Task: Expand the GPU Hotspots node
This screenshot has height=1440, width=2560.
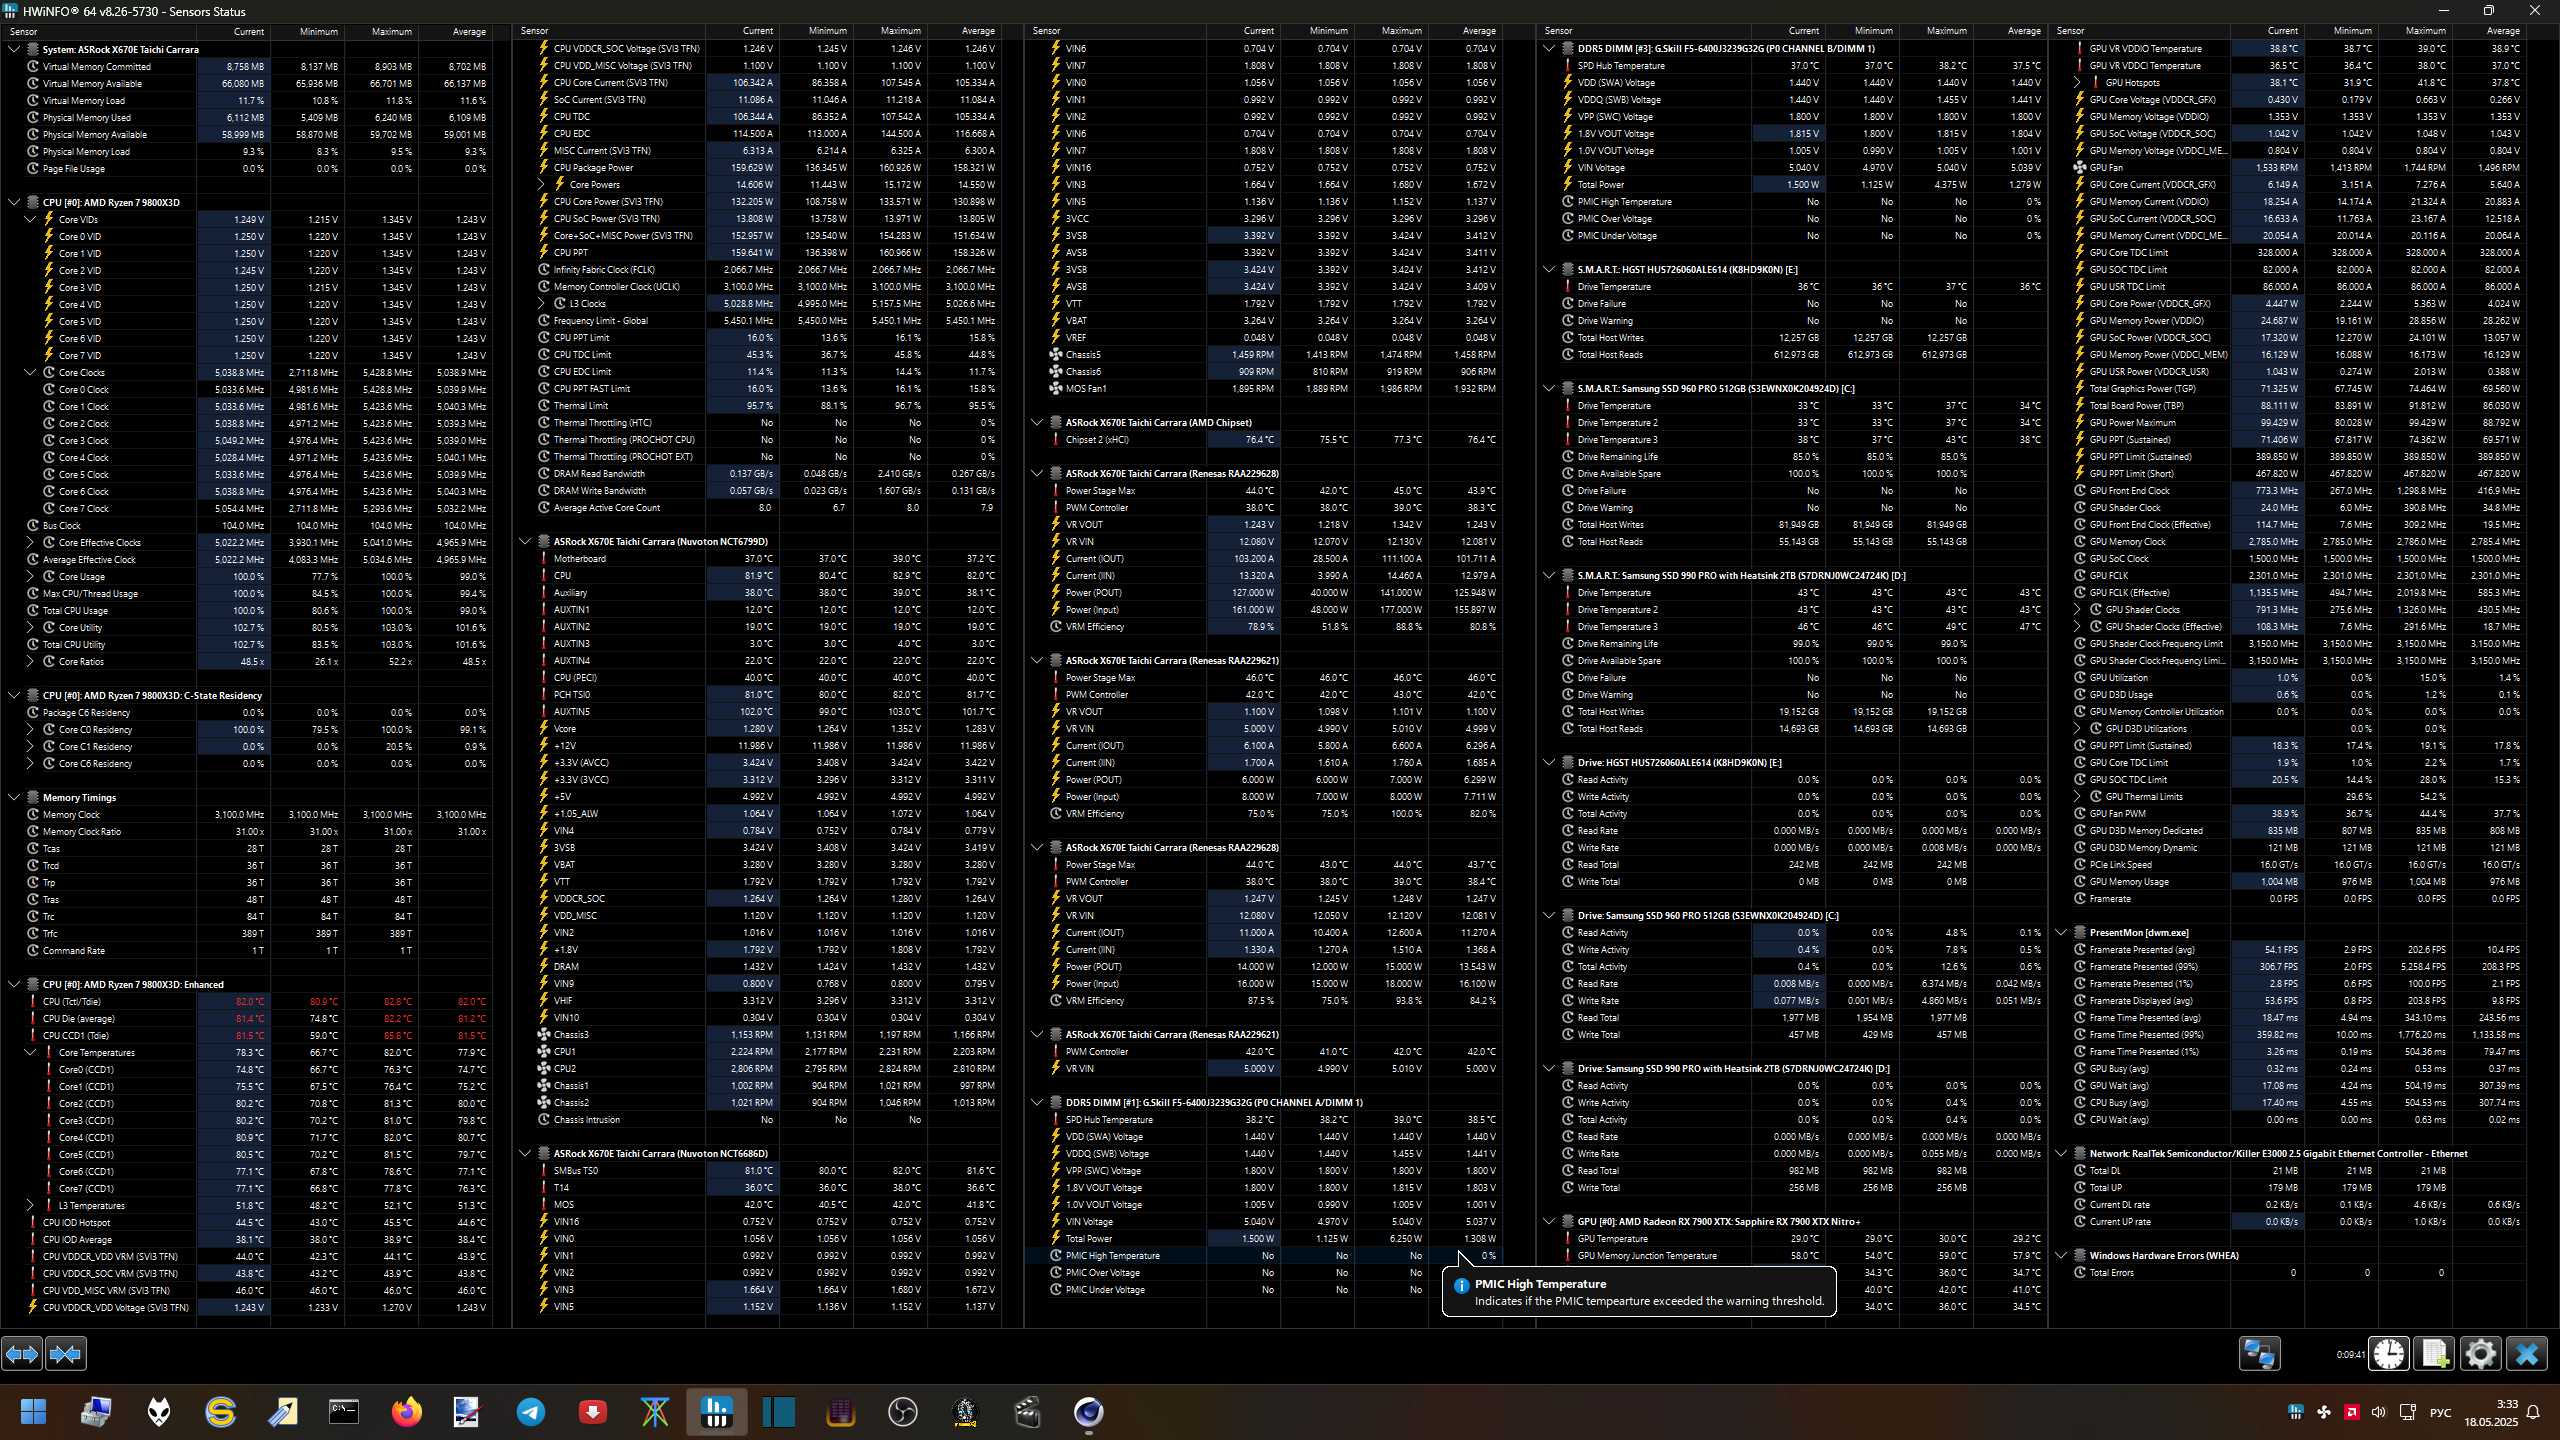Action: click(x=2077, y=83)
